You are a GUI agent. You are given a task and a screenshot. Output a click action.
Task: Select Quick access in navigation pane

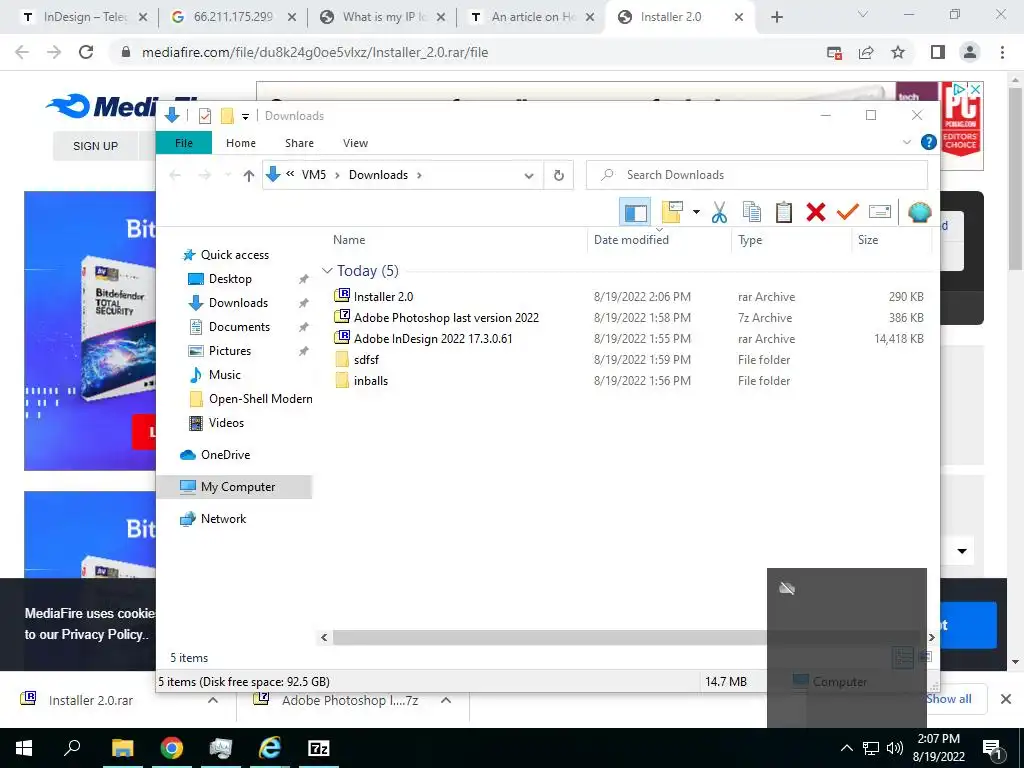tap(234, 255)
